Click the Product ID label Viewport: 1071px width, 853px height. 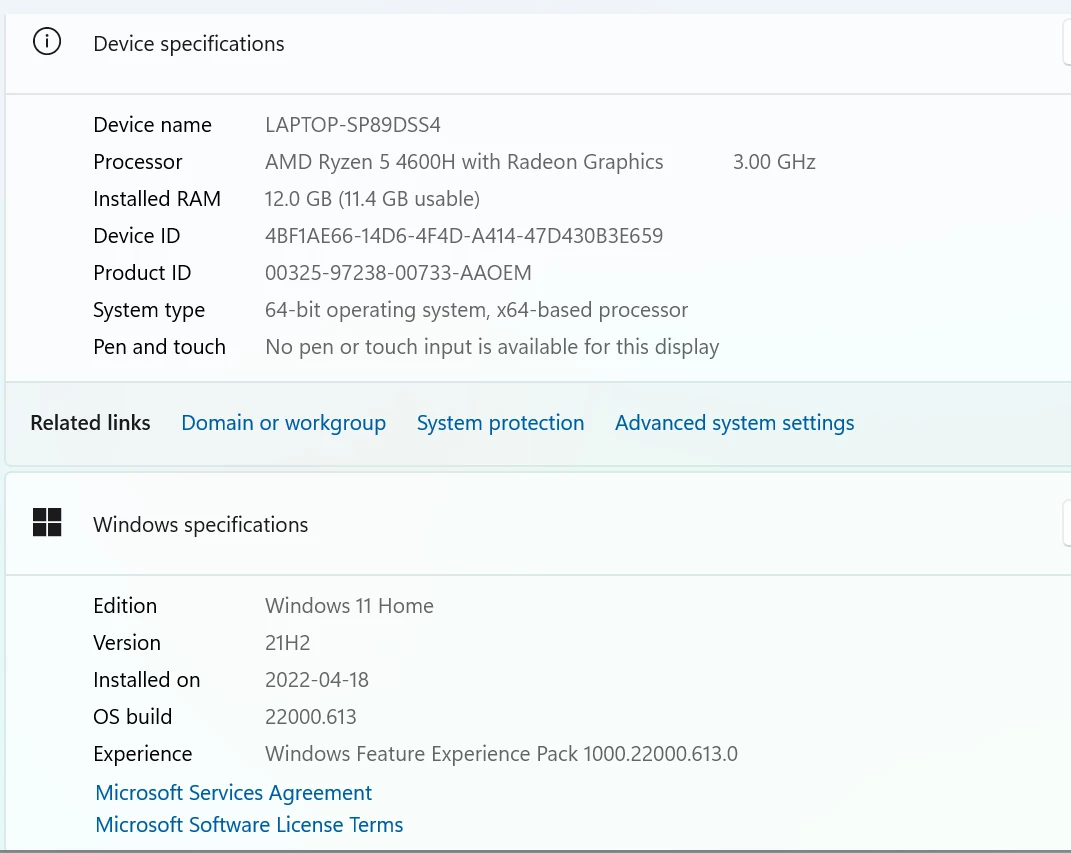tap(142, 272)
